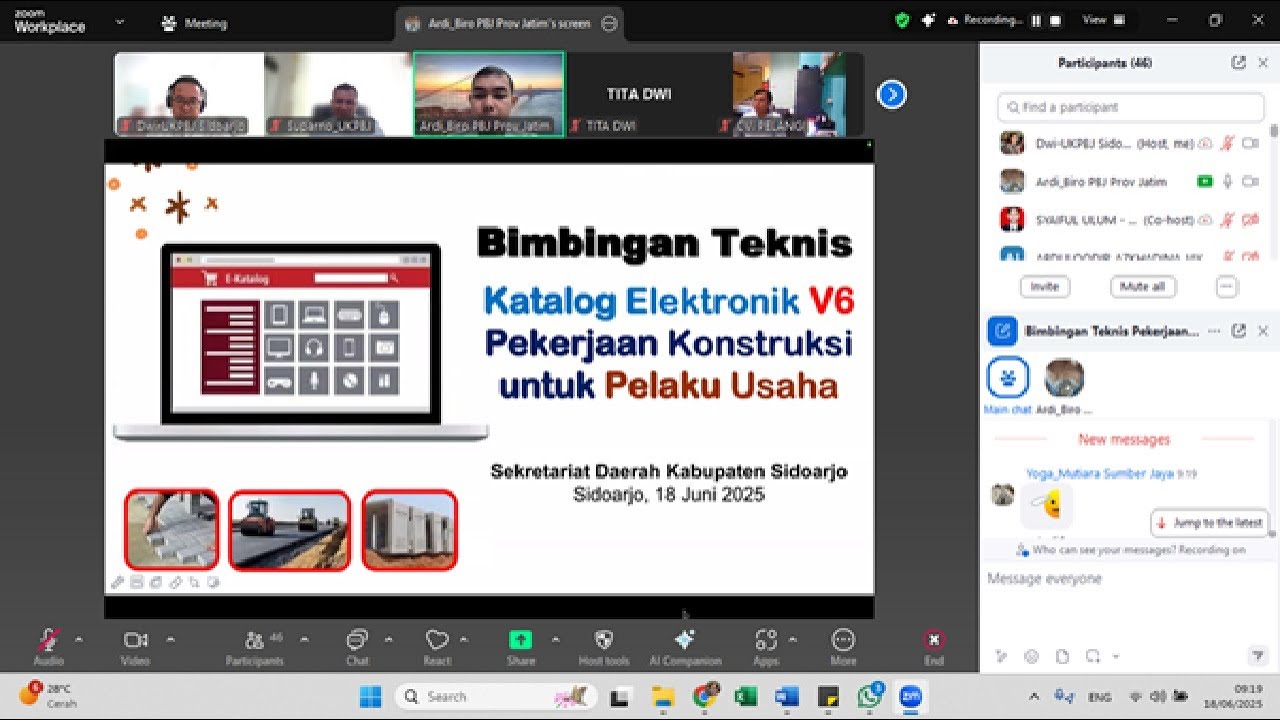Screen dimensions: 1280x720
Task: Open the AI Companion sparkle icon
Action: pyautogui.click(x=685, y=640)
